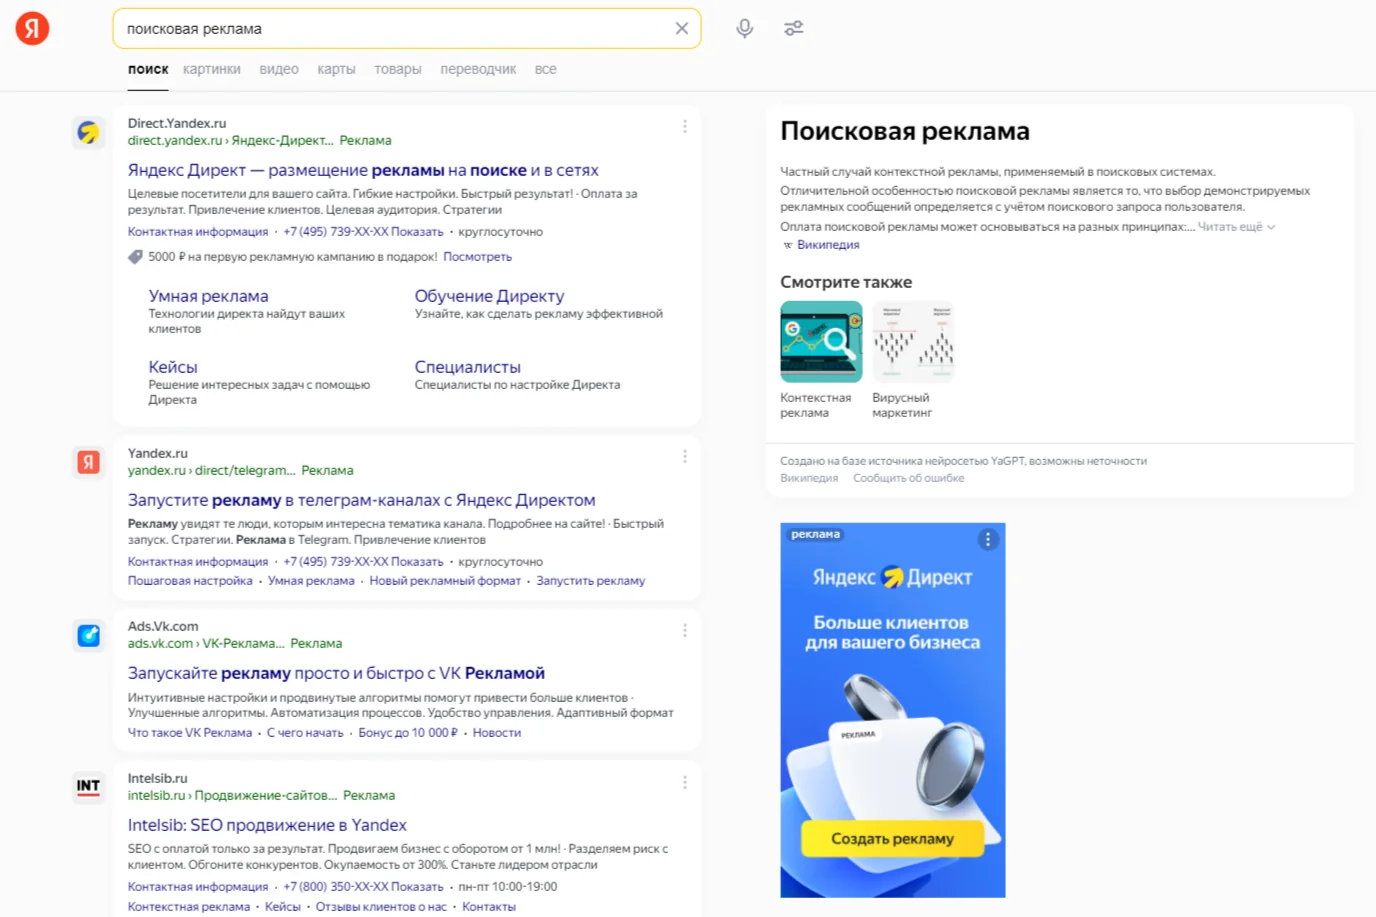Expand description with Читать ещё

[x=1236, y=227]
